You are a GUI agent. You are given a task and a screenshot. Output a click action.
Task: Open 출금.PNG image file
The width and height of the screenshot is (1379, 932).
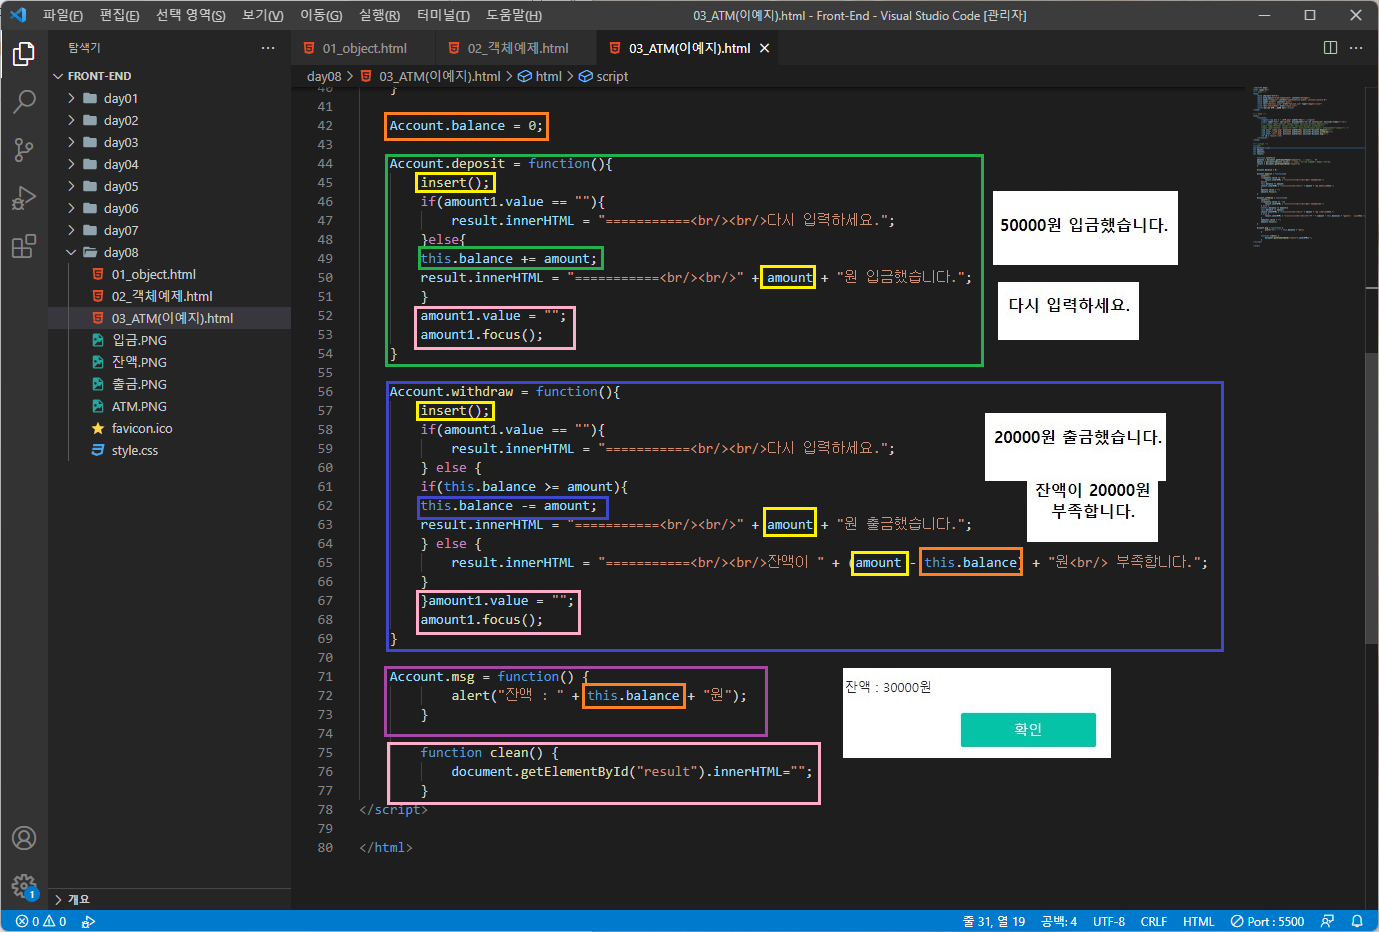click(139, 384)
